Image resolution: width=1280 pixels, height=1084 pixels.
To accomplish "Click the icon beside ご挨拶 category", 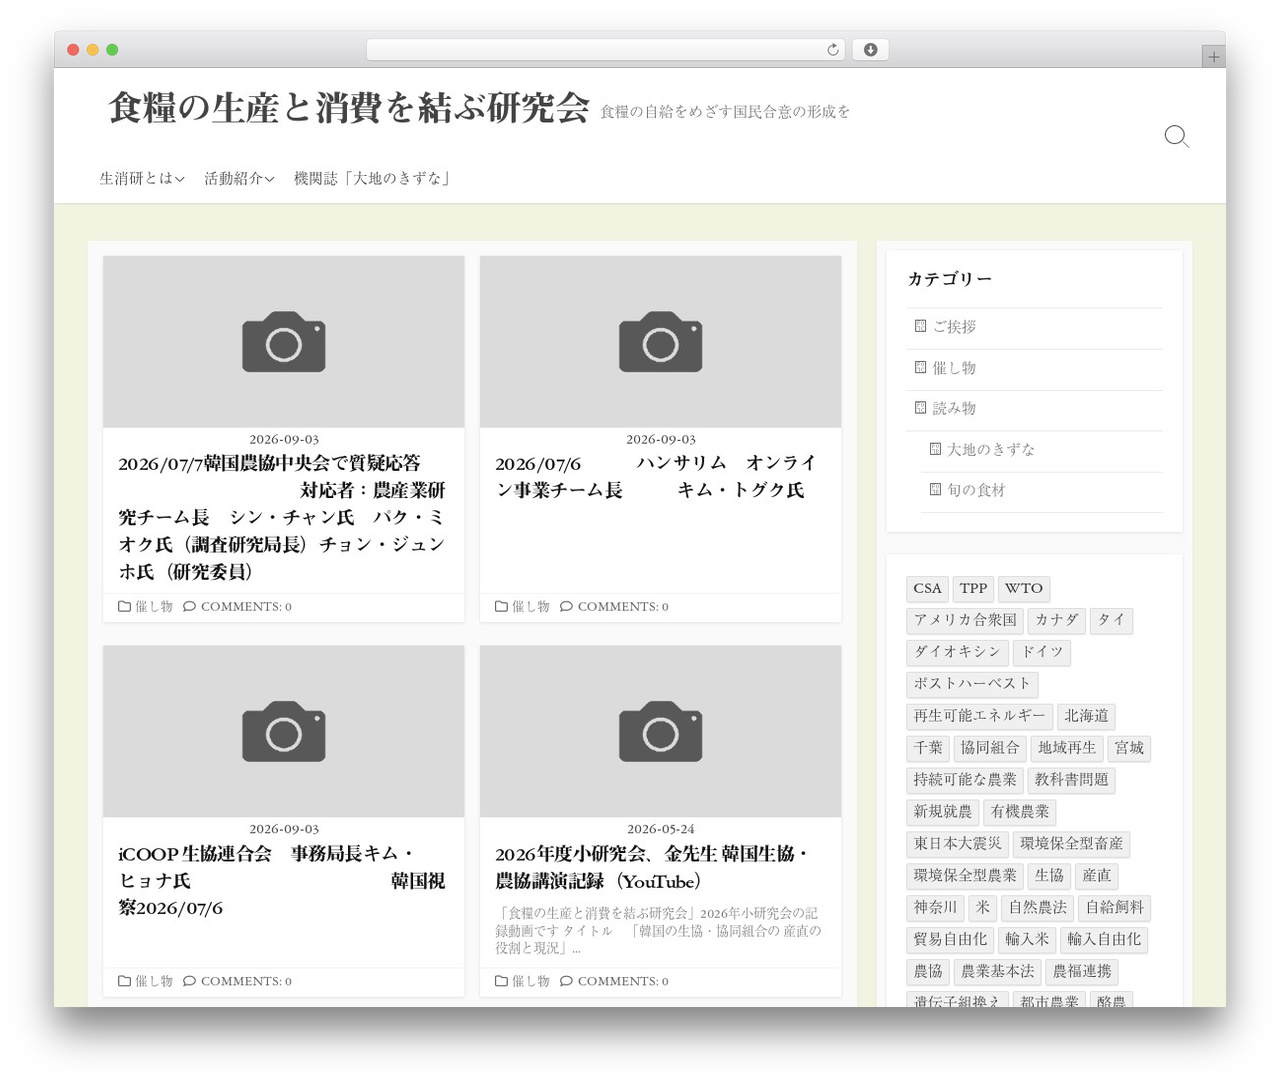I will pyautogui.click(x=920, y=326).
